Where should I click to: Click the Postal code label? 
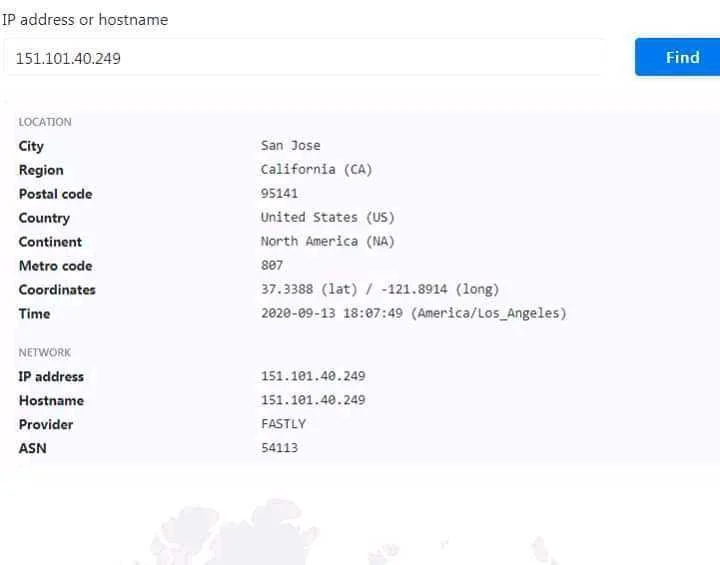pos(56,194)
